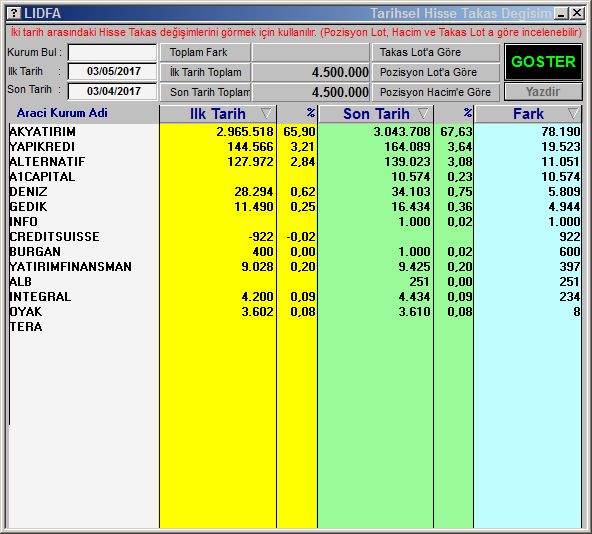592x534 pixels.
Task: Click the Fark column sort triangle
Action: click(x=573, y=113)
